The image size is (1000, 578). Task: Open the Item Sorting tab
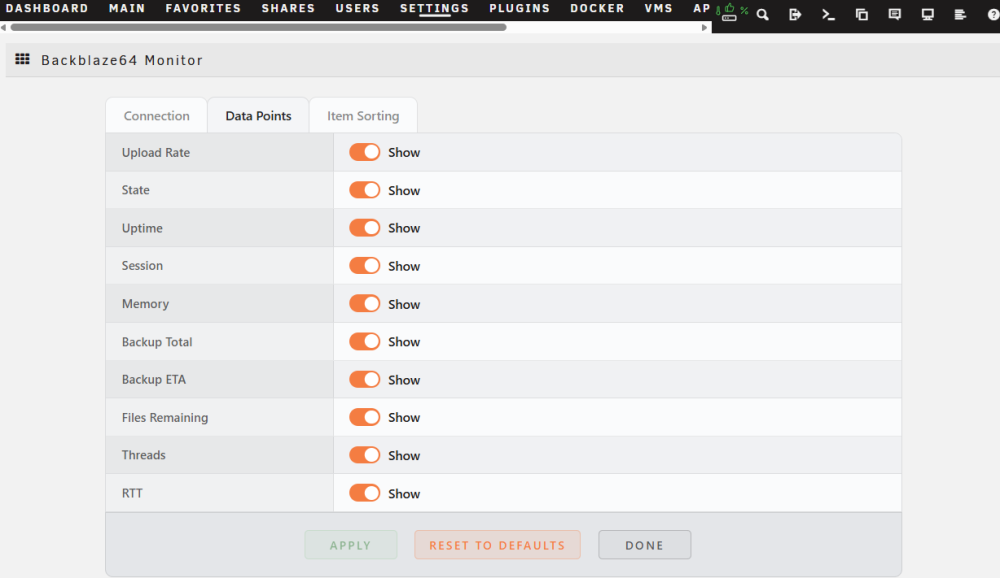(363, 115)
